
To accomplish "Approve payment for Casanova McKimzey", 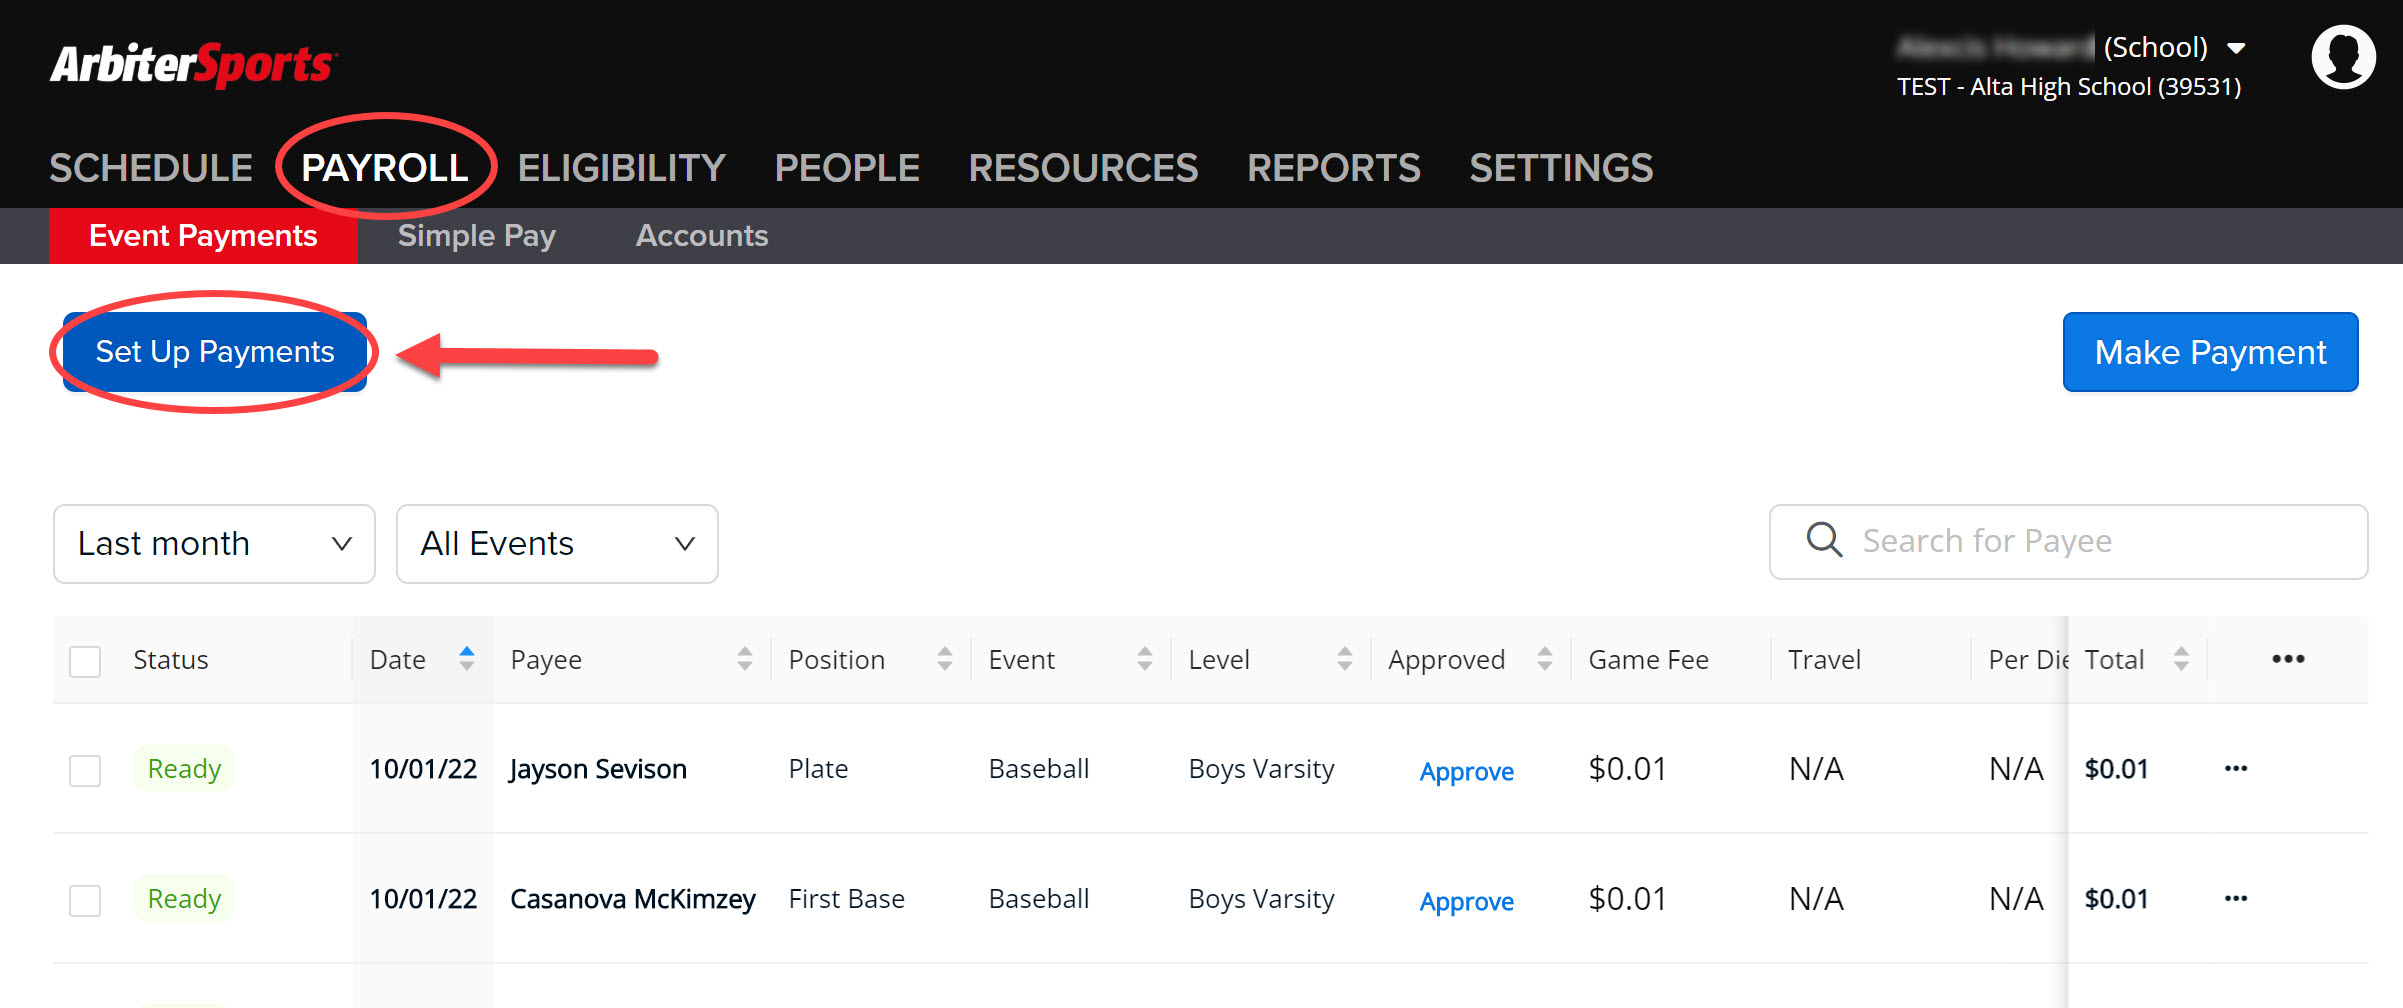I will [x=1466, y=902].
